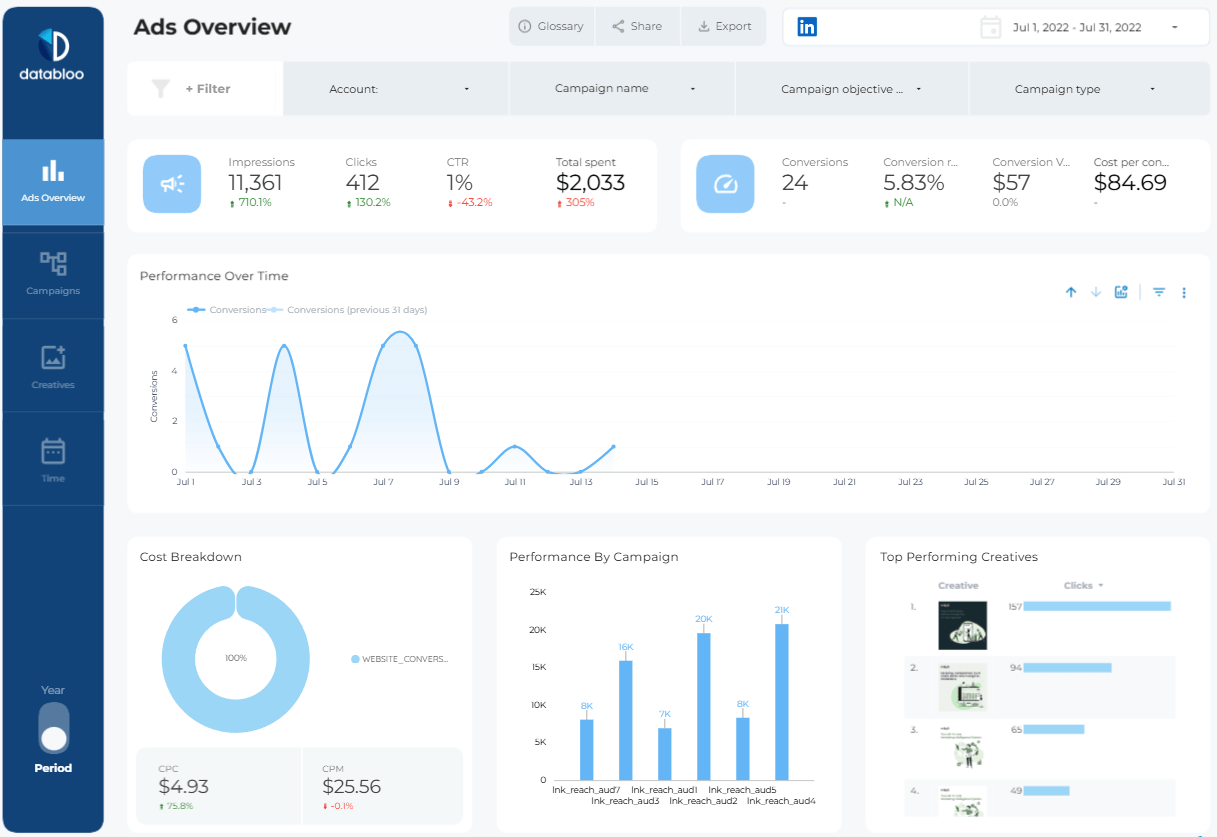Switch to the Creatives sidebar tab
The image size is (1217, 837).
point(53,367)
